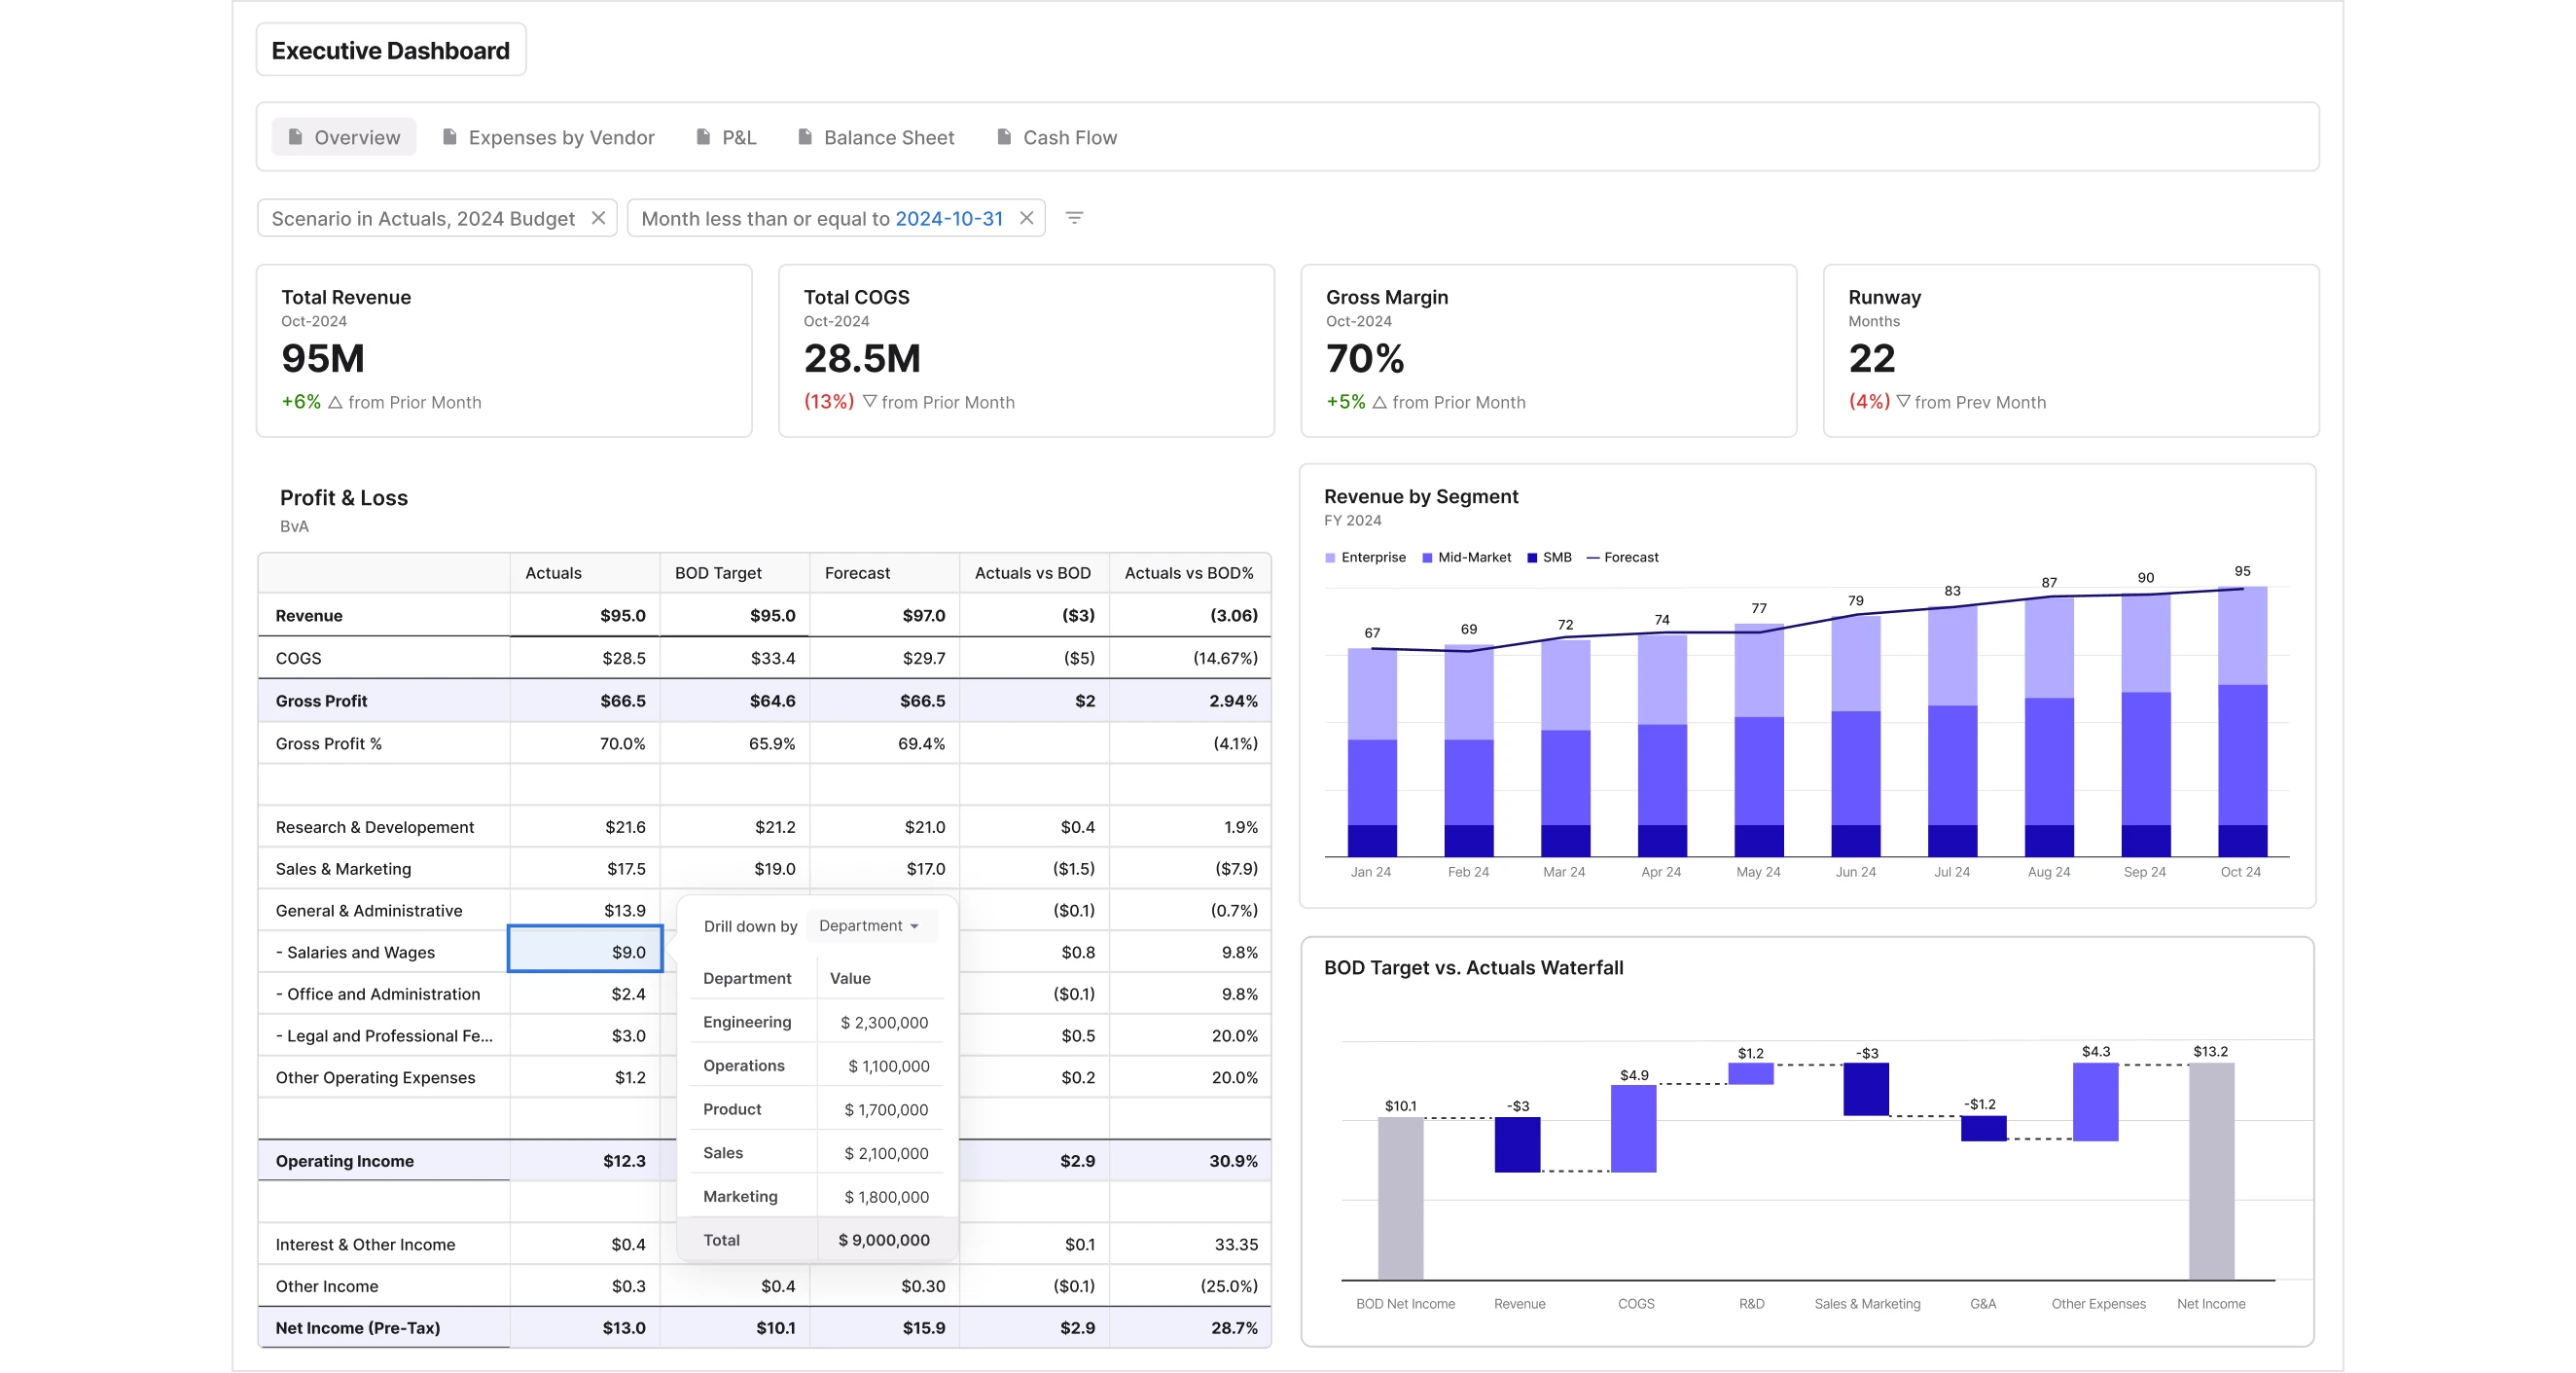Toggle the Mid-Market legend swatch
2576x1373 pixels.
[x=1427, y=558]
